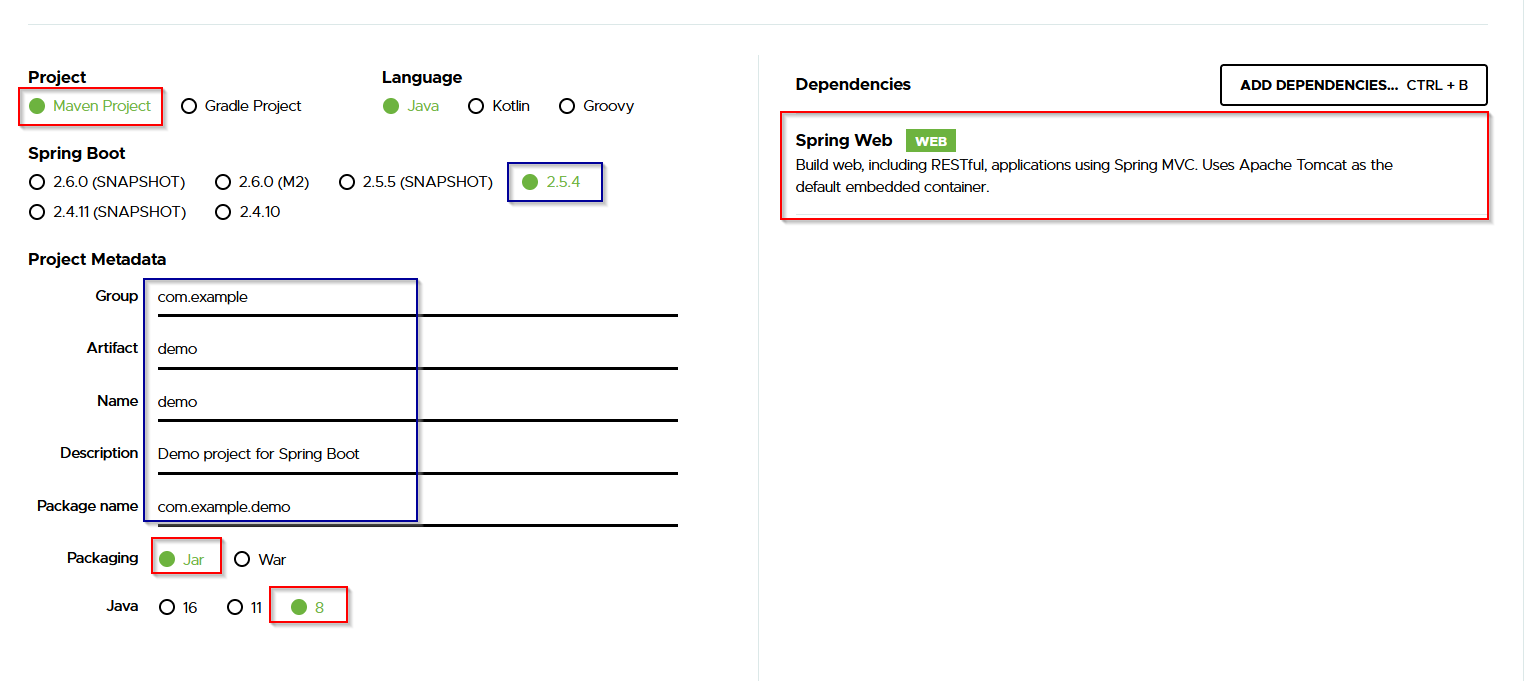Image resolution: width=1533 pixels, height=681 pixels.
Task: Select Java version 16
Action: (x=167, y=607)
